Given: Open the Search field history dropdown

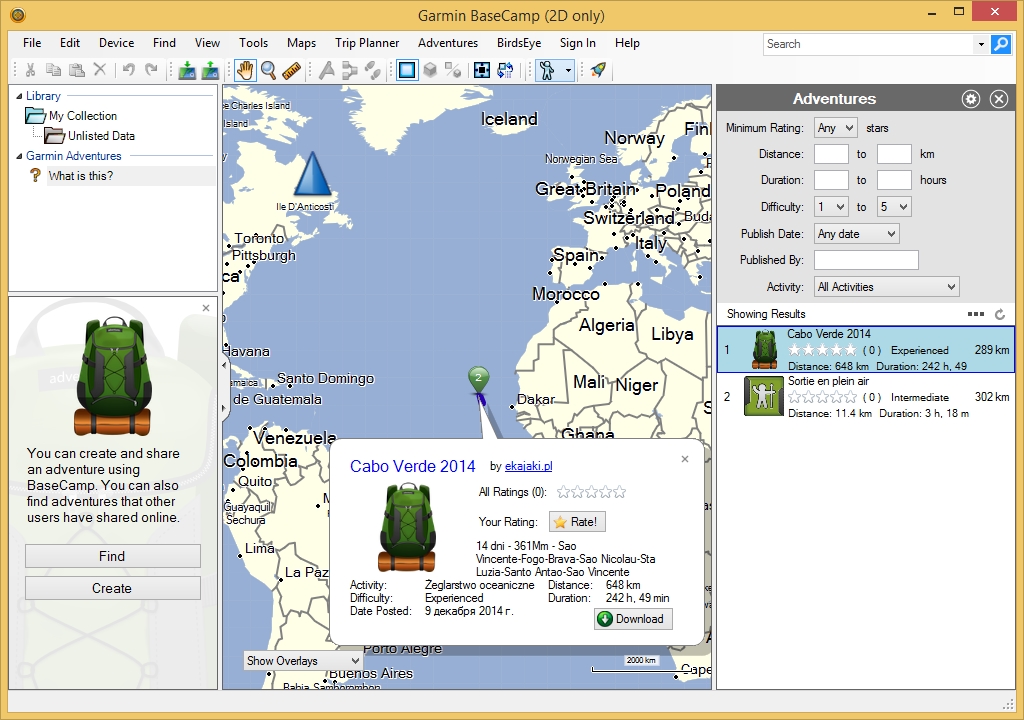Looking at the screenshot, I should 981,44.
